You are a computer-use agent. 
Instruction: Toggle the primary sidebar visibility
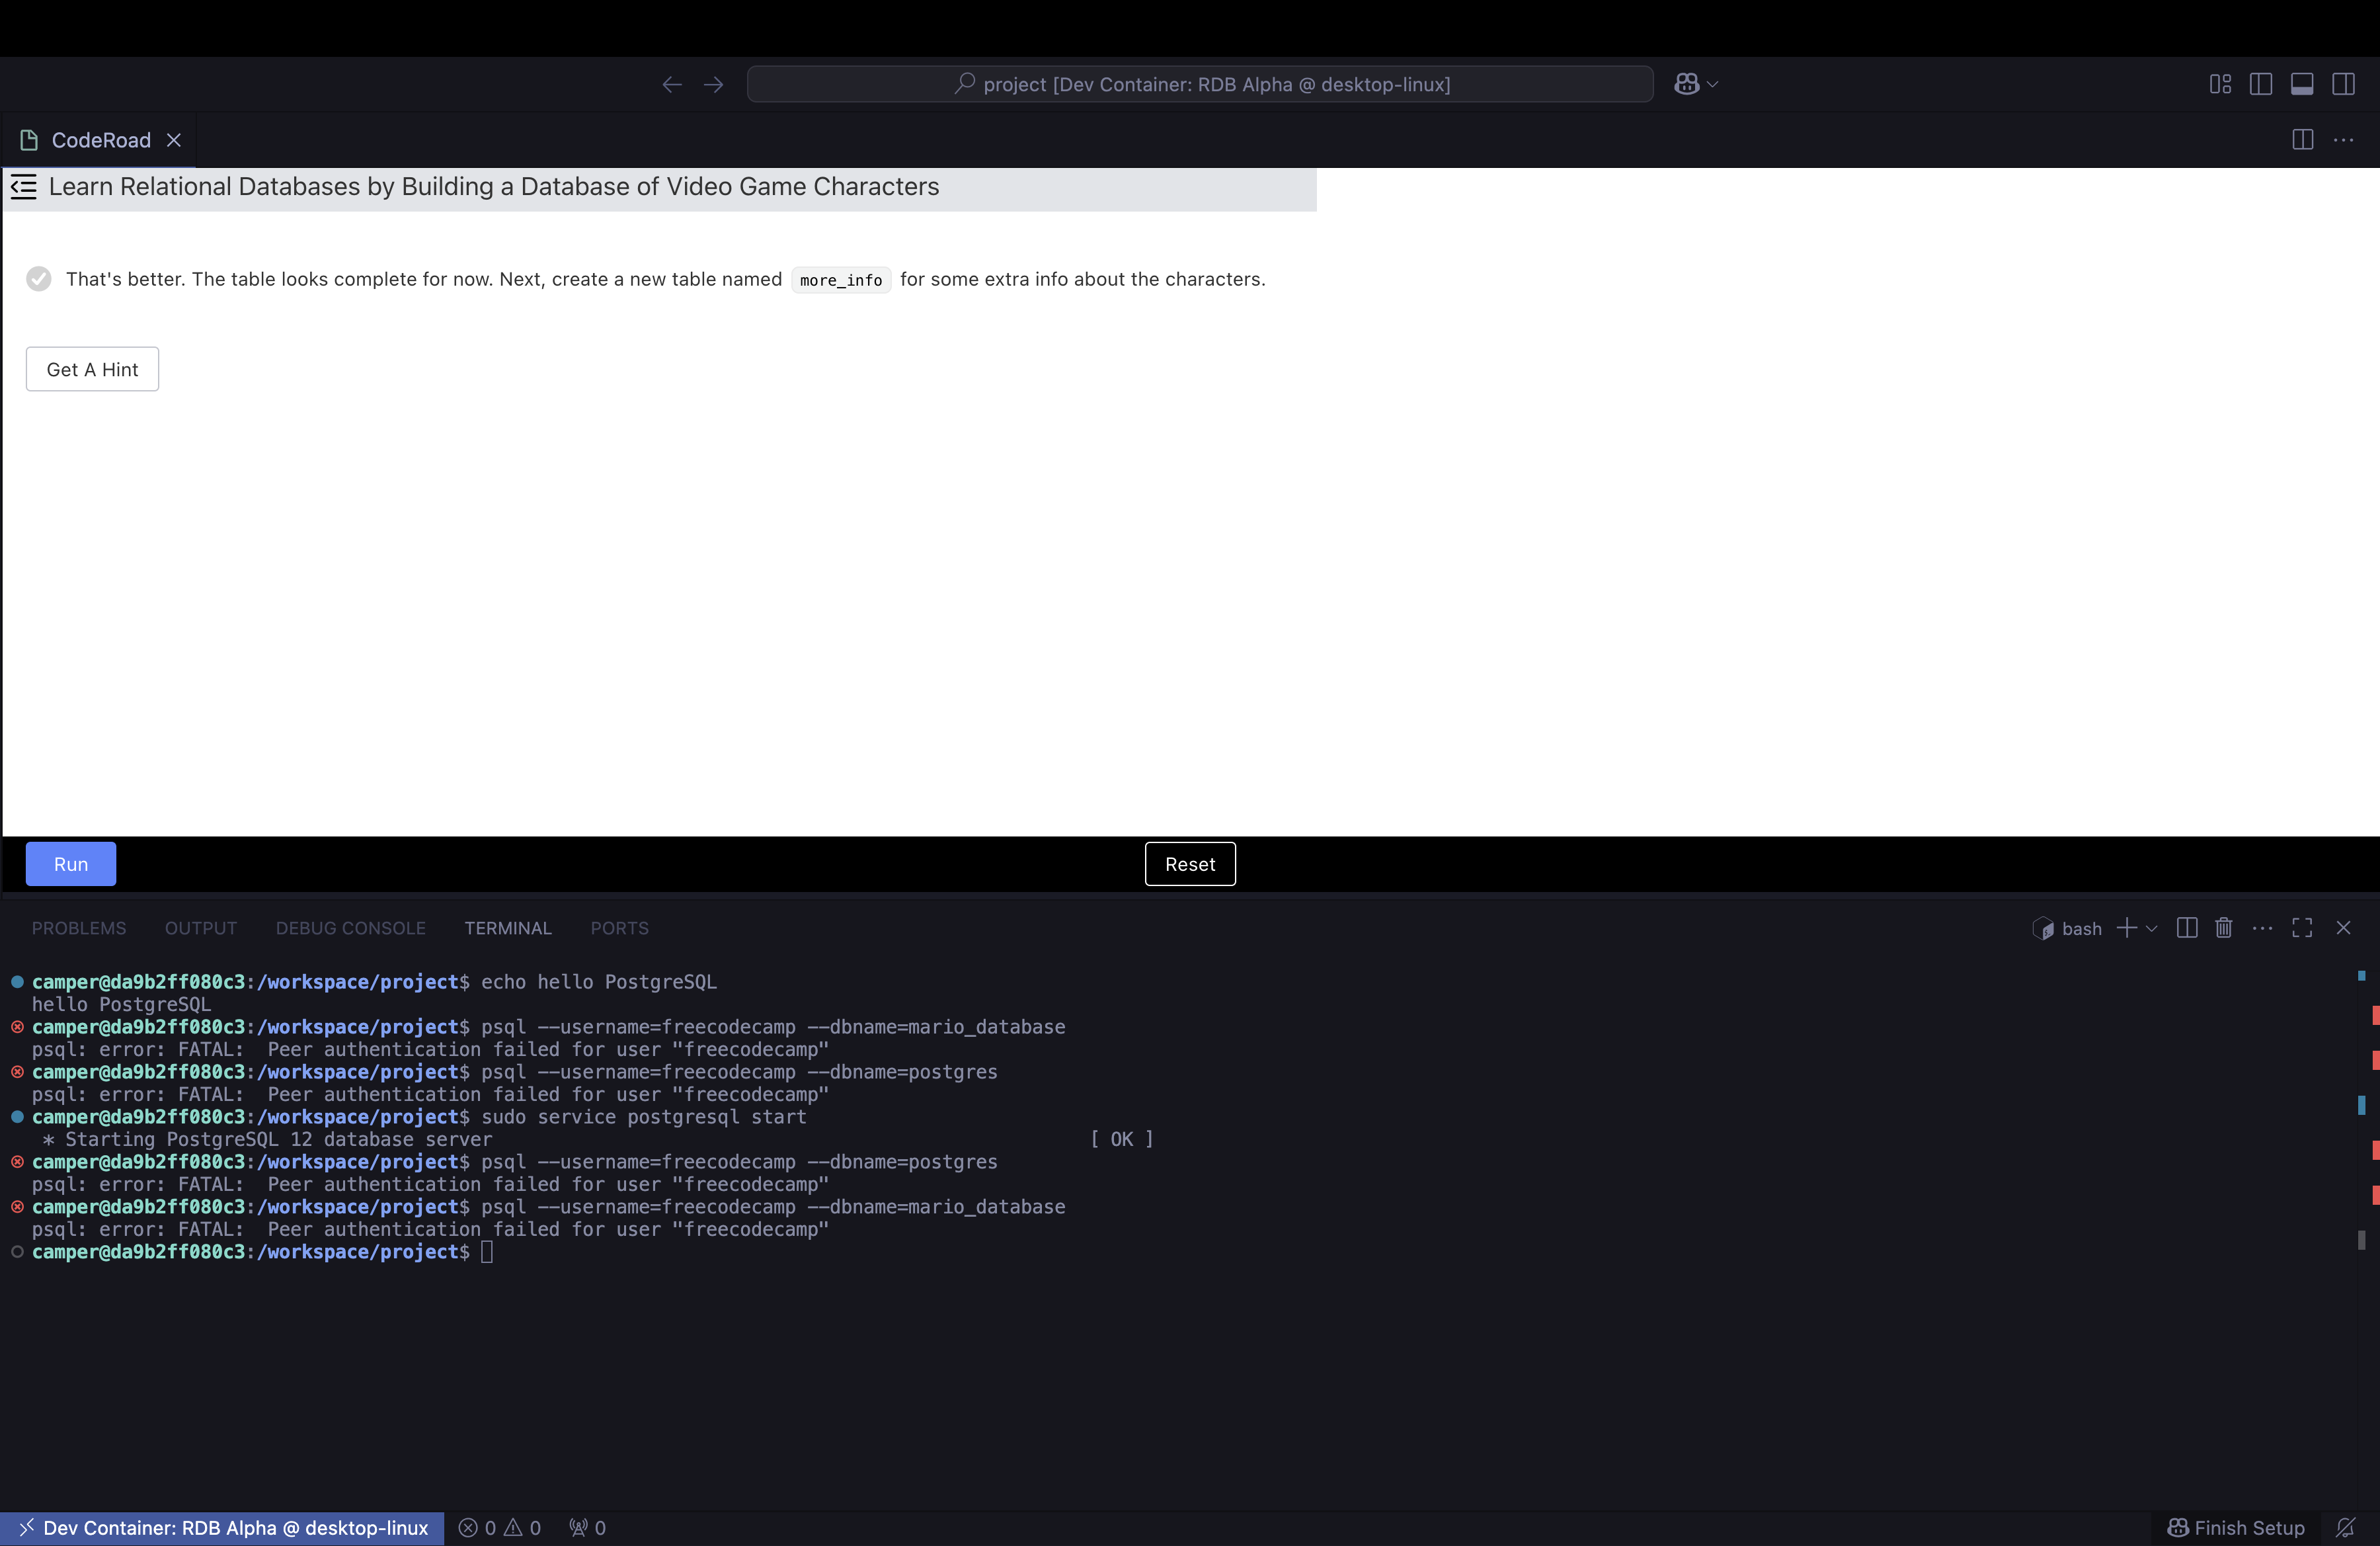[x=2261, y=84]
